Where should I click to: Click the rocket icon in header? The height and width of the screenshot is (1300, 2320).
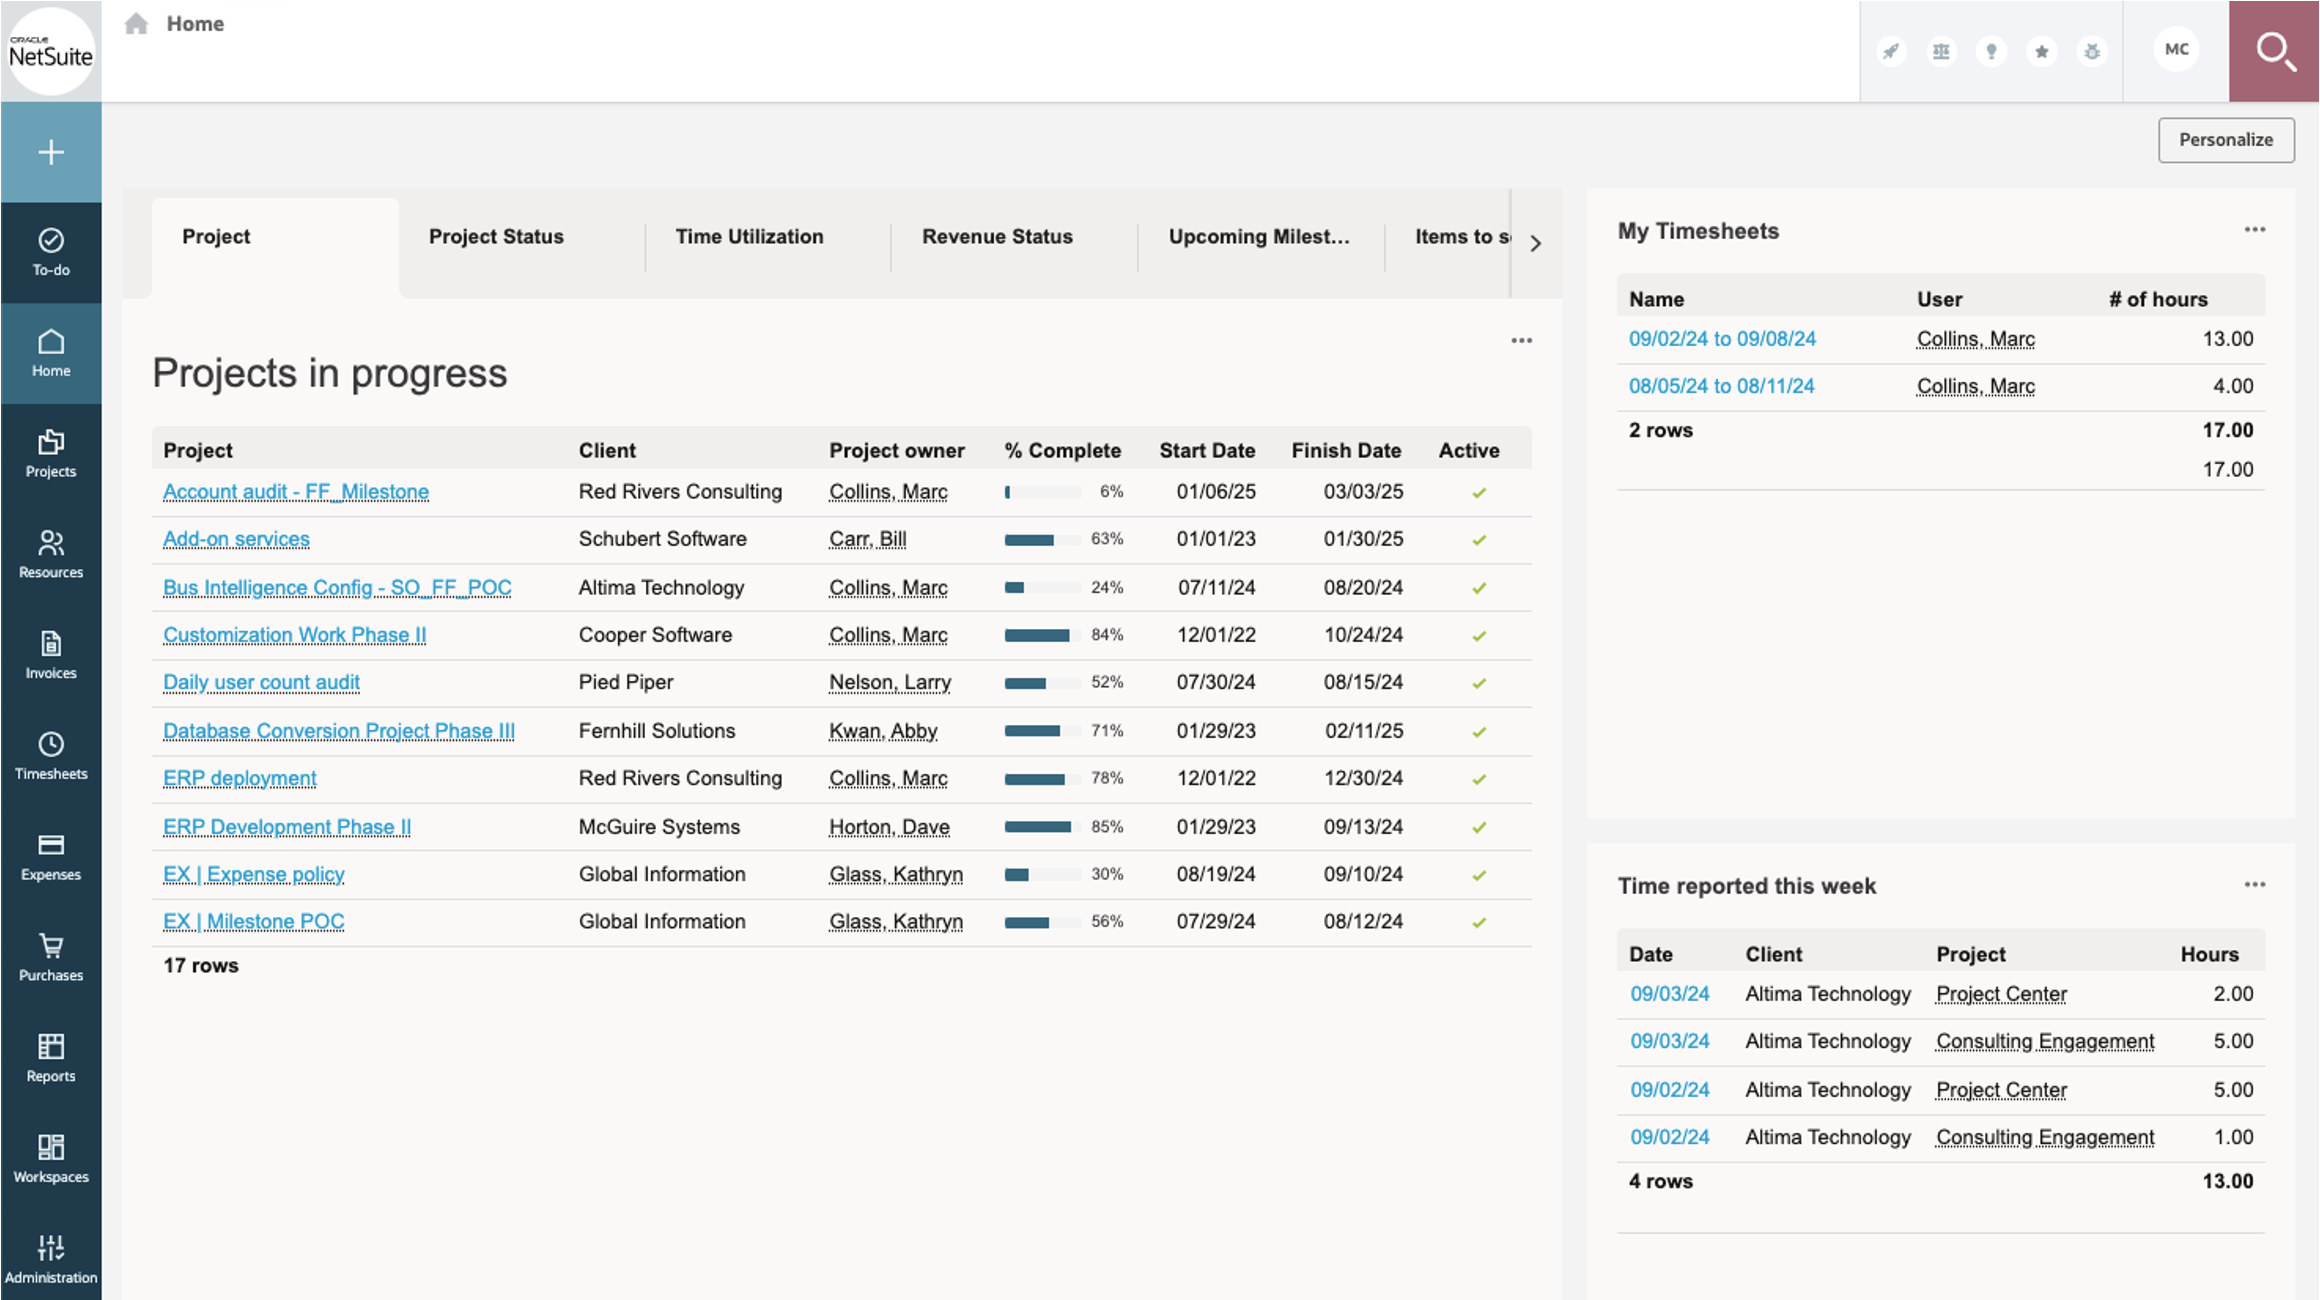pos(1890,51)
